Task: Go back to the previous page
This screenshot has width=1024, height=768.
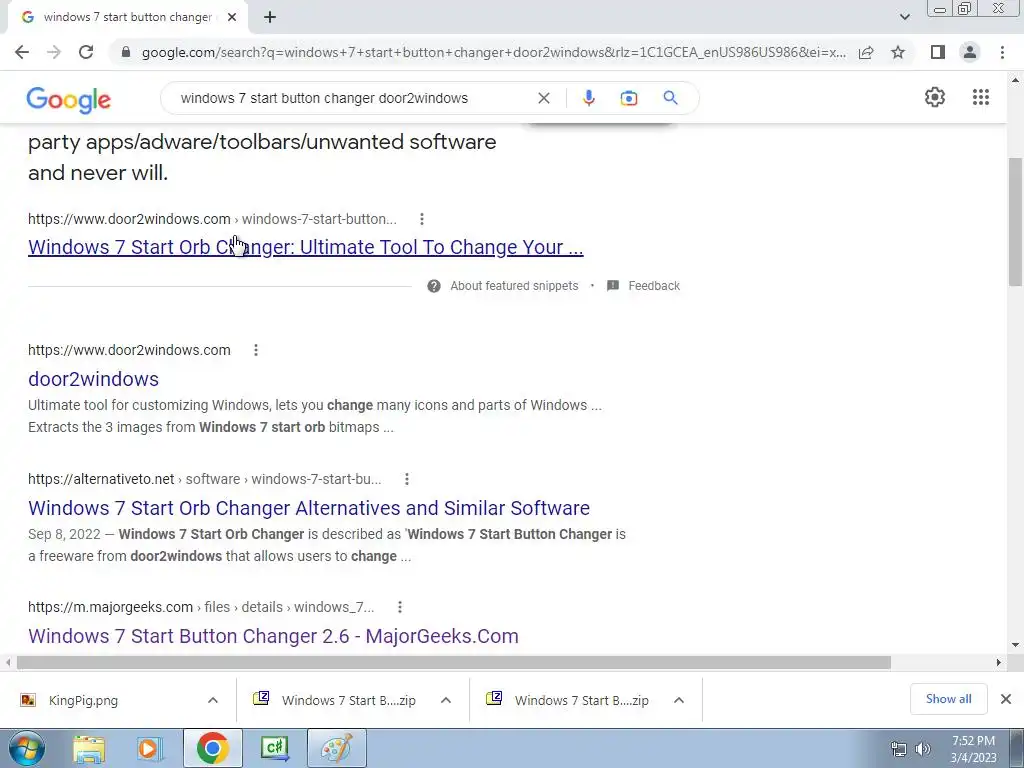Action: [22, 52]
